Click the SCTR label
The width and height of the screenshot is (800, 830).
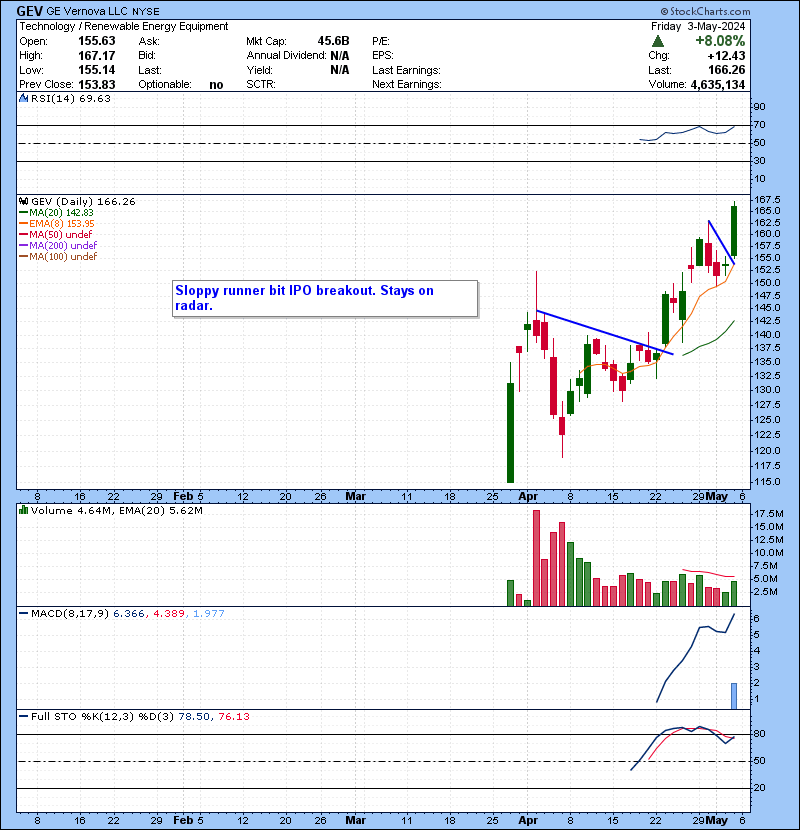coord(261,85)
